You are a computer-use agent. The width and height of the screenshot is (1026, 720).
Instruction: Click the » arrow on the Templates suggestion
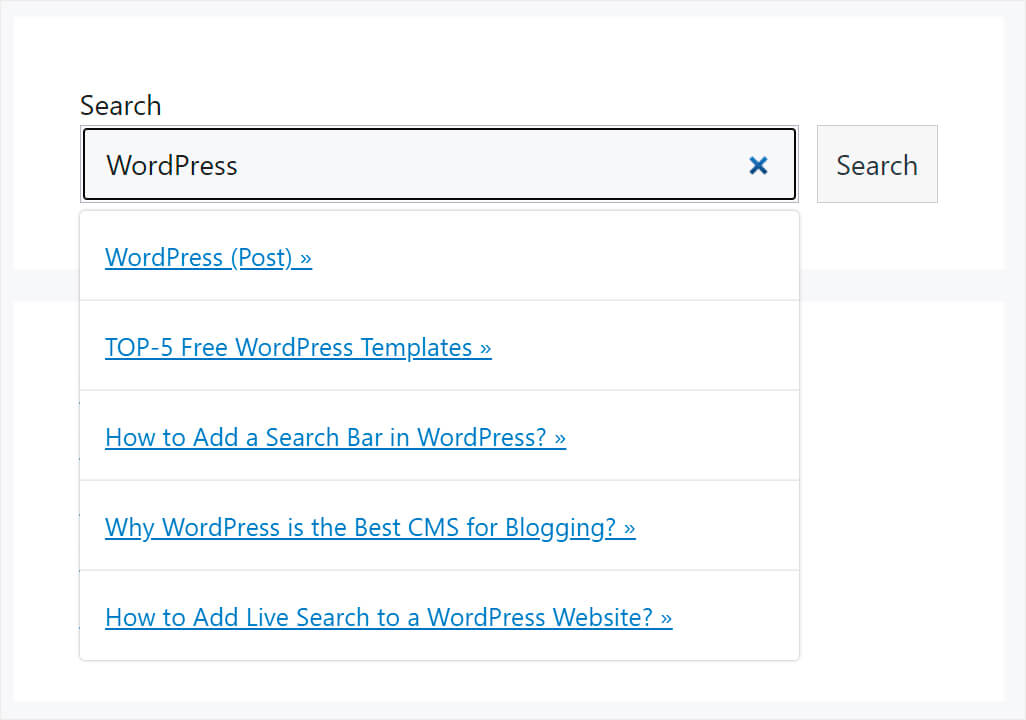(486, 347)
